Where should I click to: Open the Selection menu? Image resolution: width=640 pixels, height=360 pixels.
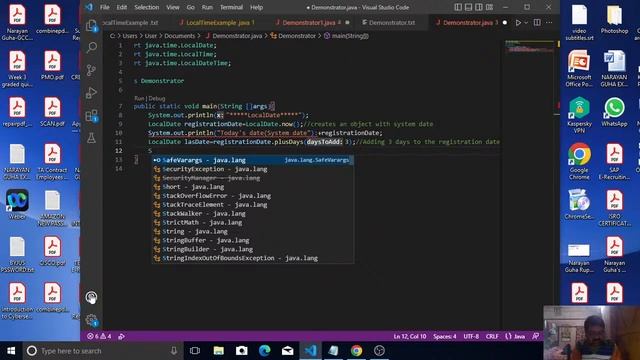pos(147,7)
